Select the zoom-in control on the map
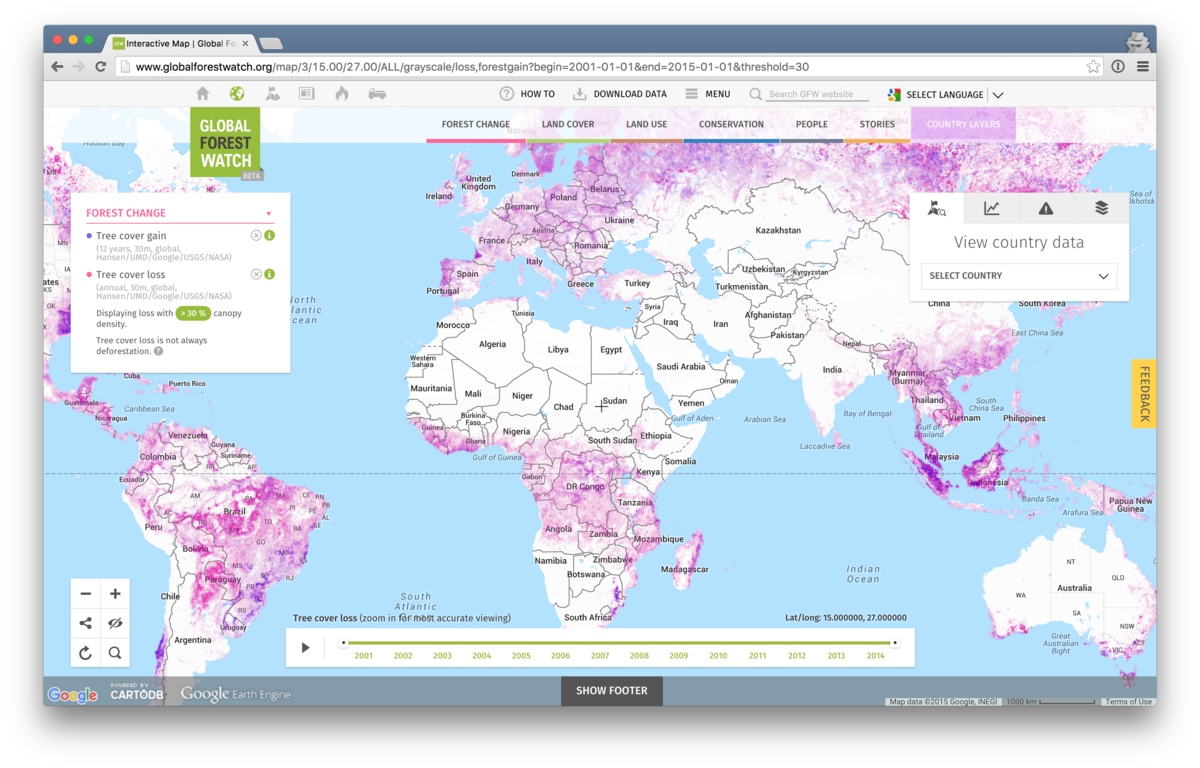1200x768 pixels. coord(114,593)
